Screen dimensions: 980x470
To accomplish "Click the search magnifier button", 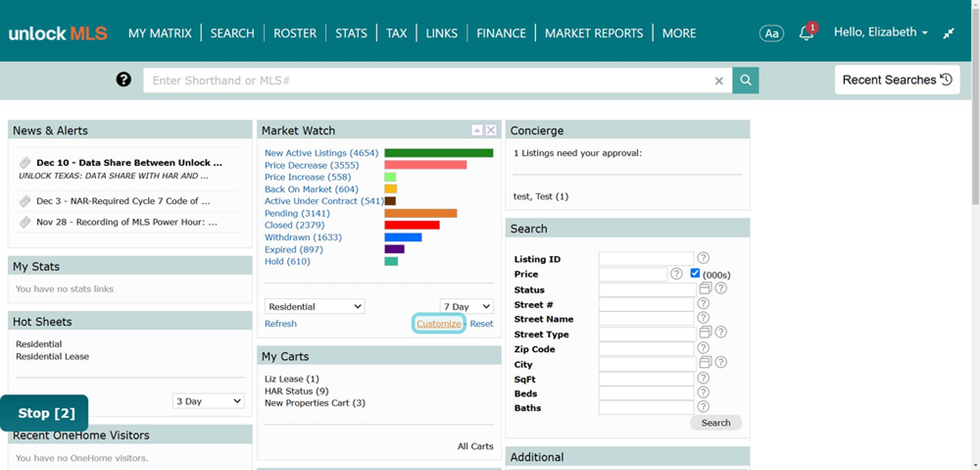I will [x=746, y=81].
